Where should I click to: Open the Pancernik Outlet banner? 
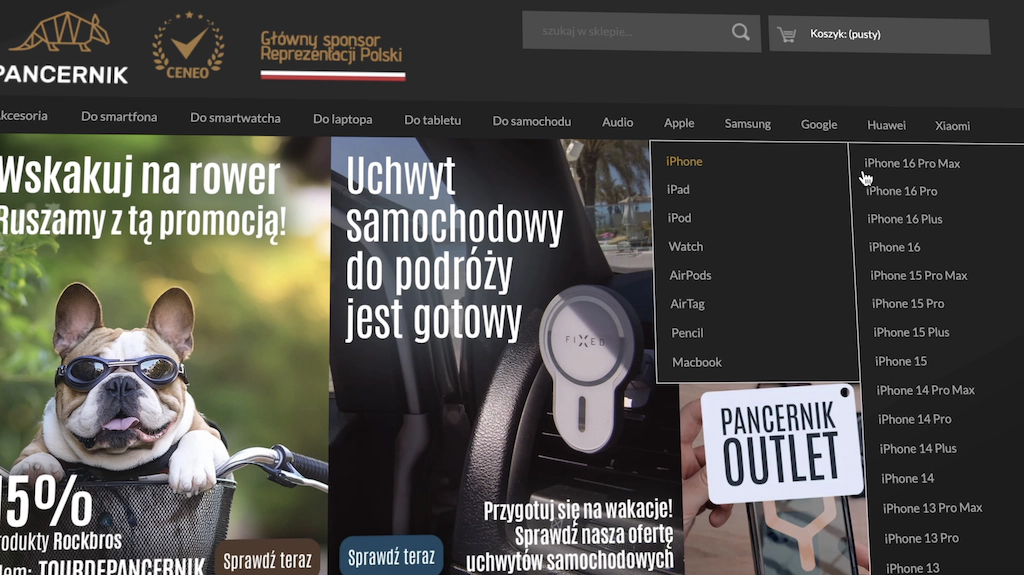pos(777,479)
